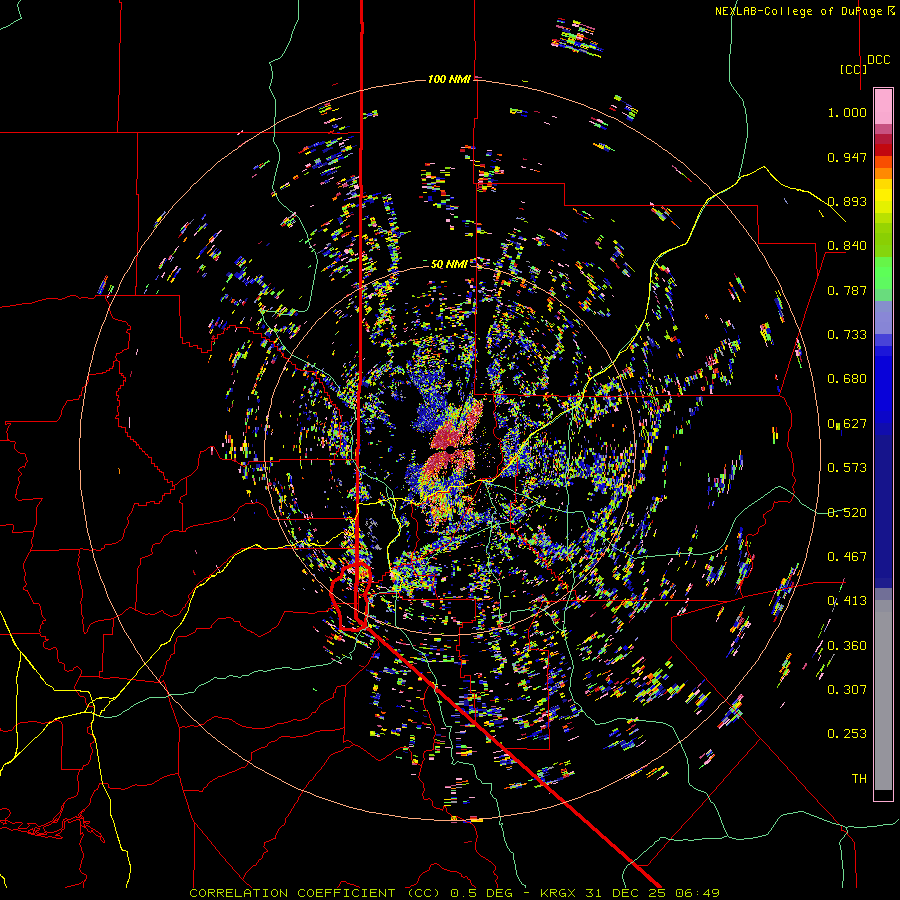Screen dimensions: 900x900
Task: Select the 0.787 legend value
Action: point(847,290)
